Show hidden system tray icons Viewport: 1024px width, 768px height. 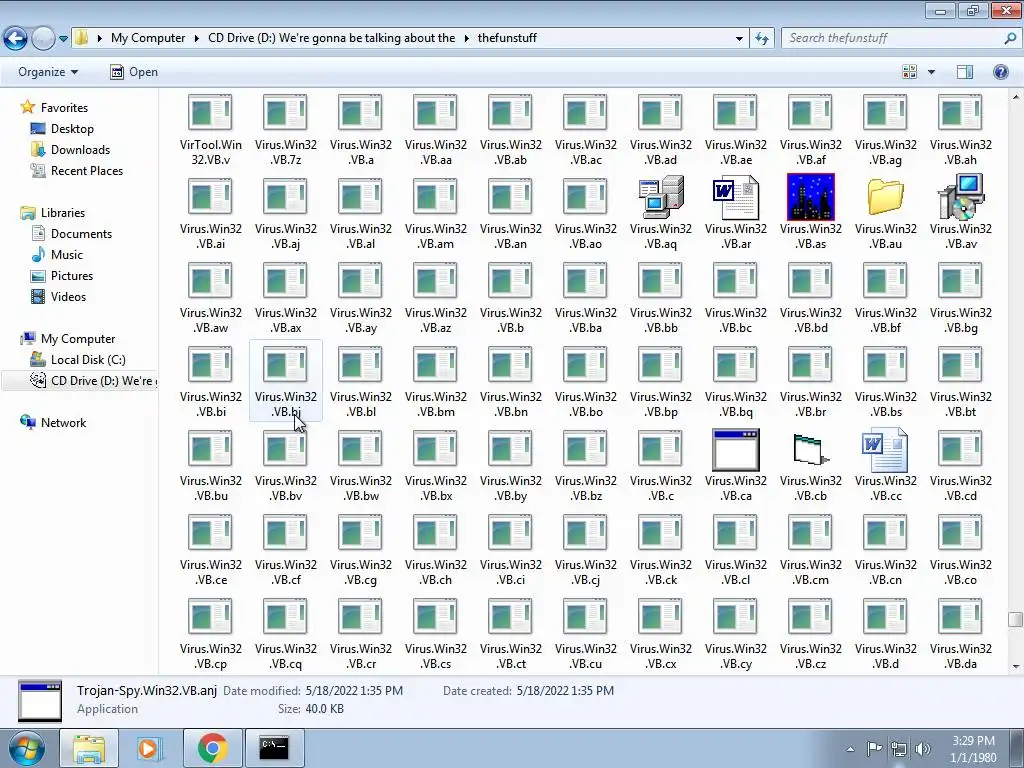(850, 749)
